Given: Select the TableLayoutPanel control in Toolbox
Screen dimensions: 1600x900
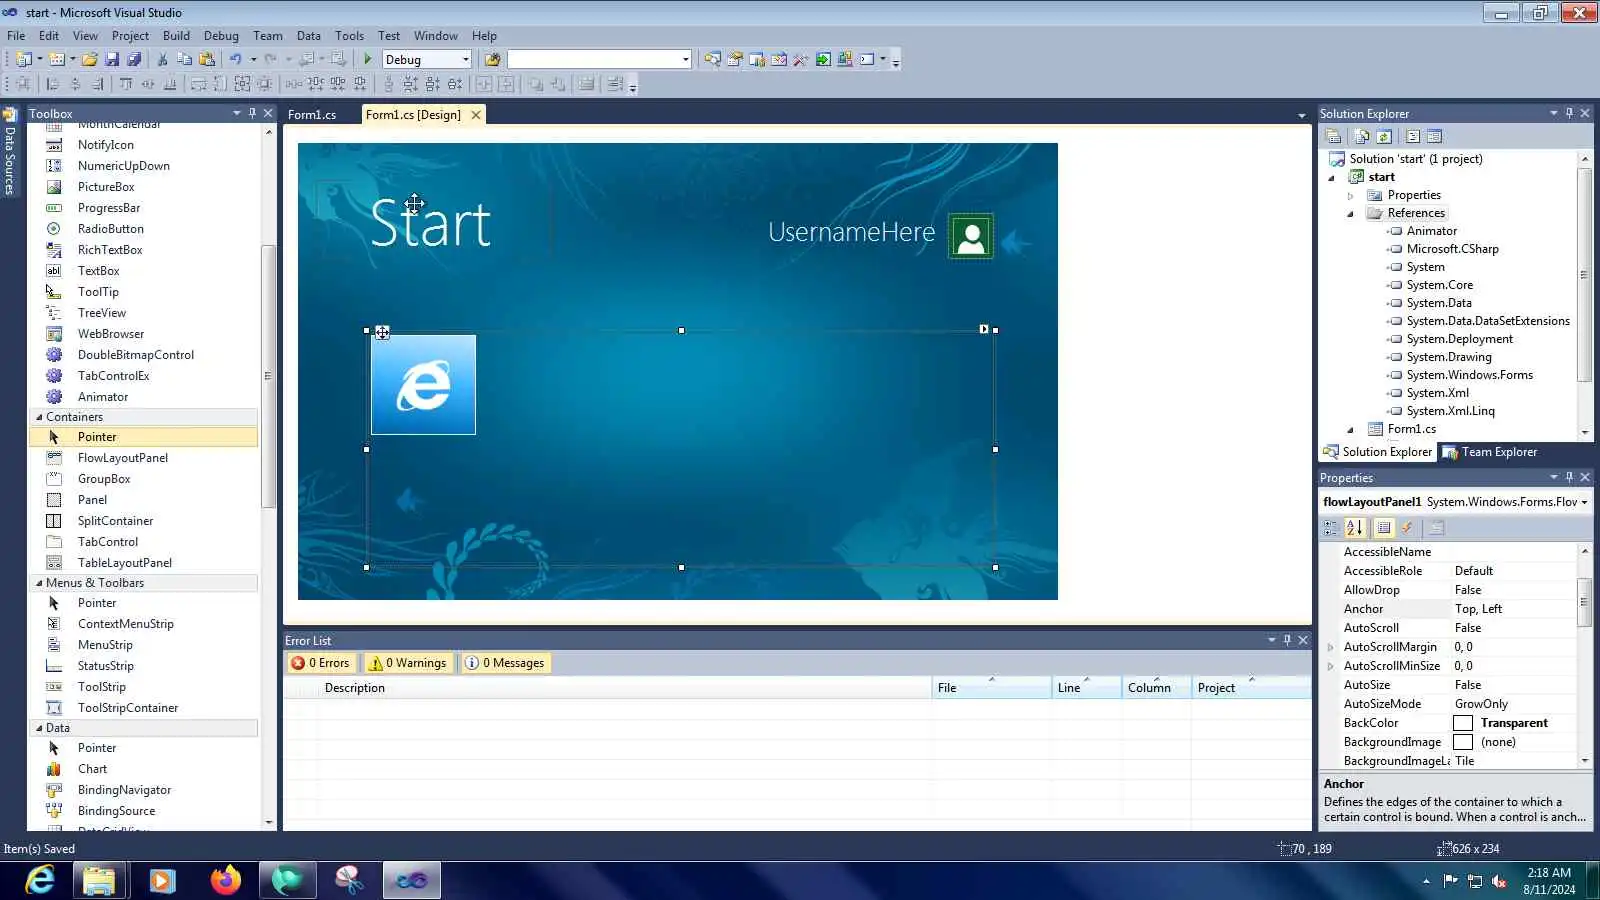Looking at the screenshot, I should 125,563.
